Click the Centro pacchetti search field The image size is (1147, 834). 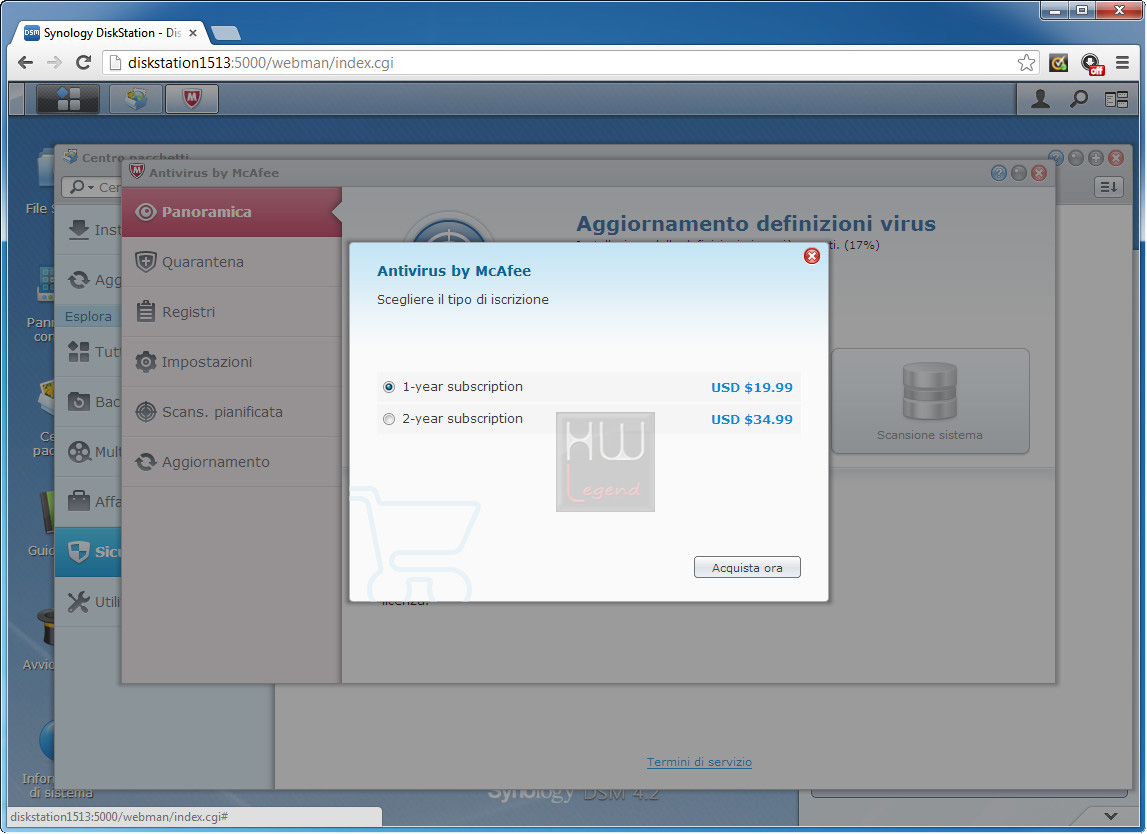[x=92, y=187]
